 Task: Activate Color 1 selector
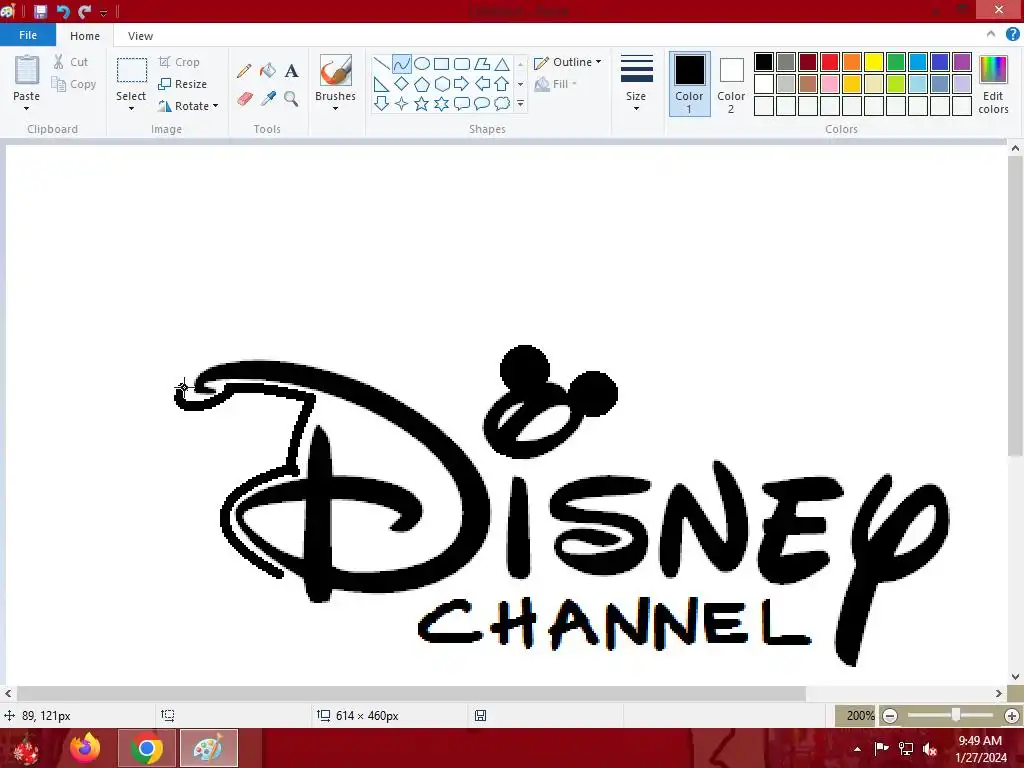click(x=689, y=84)
